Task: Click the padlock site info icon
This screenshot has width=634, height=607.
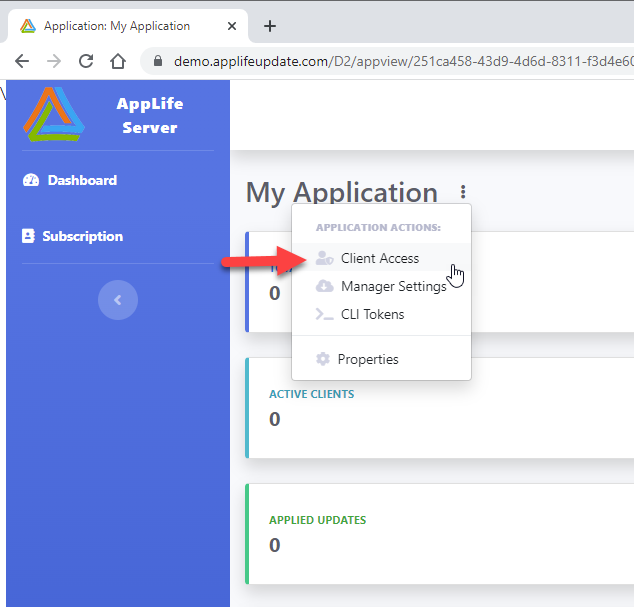Action: click(158, 61)
